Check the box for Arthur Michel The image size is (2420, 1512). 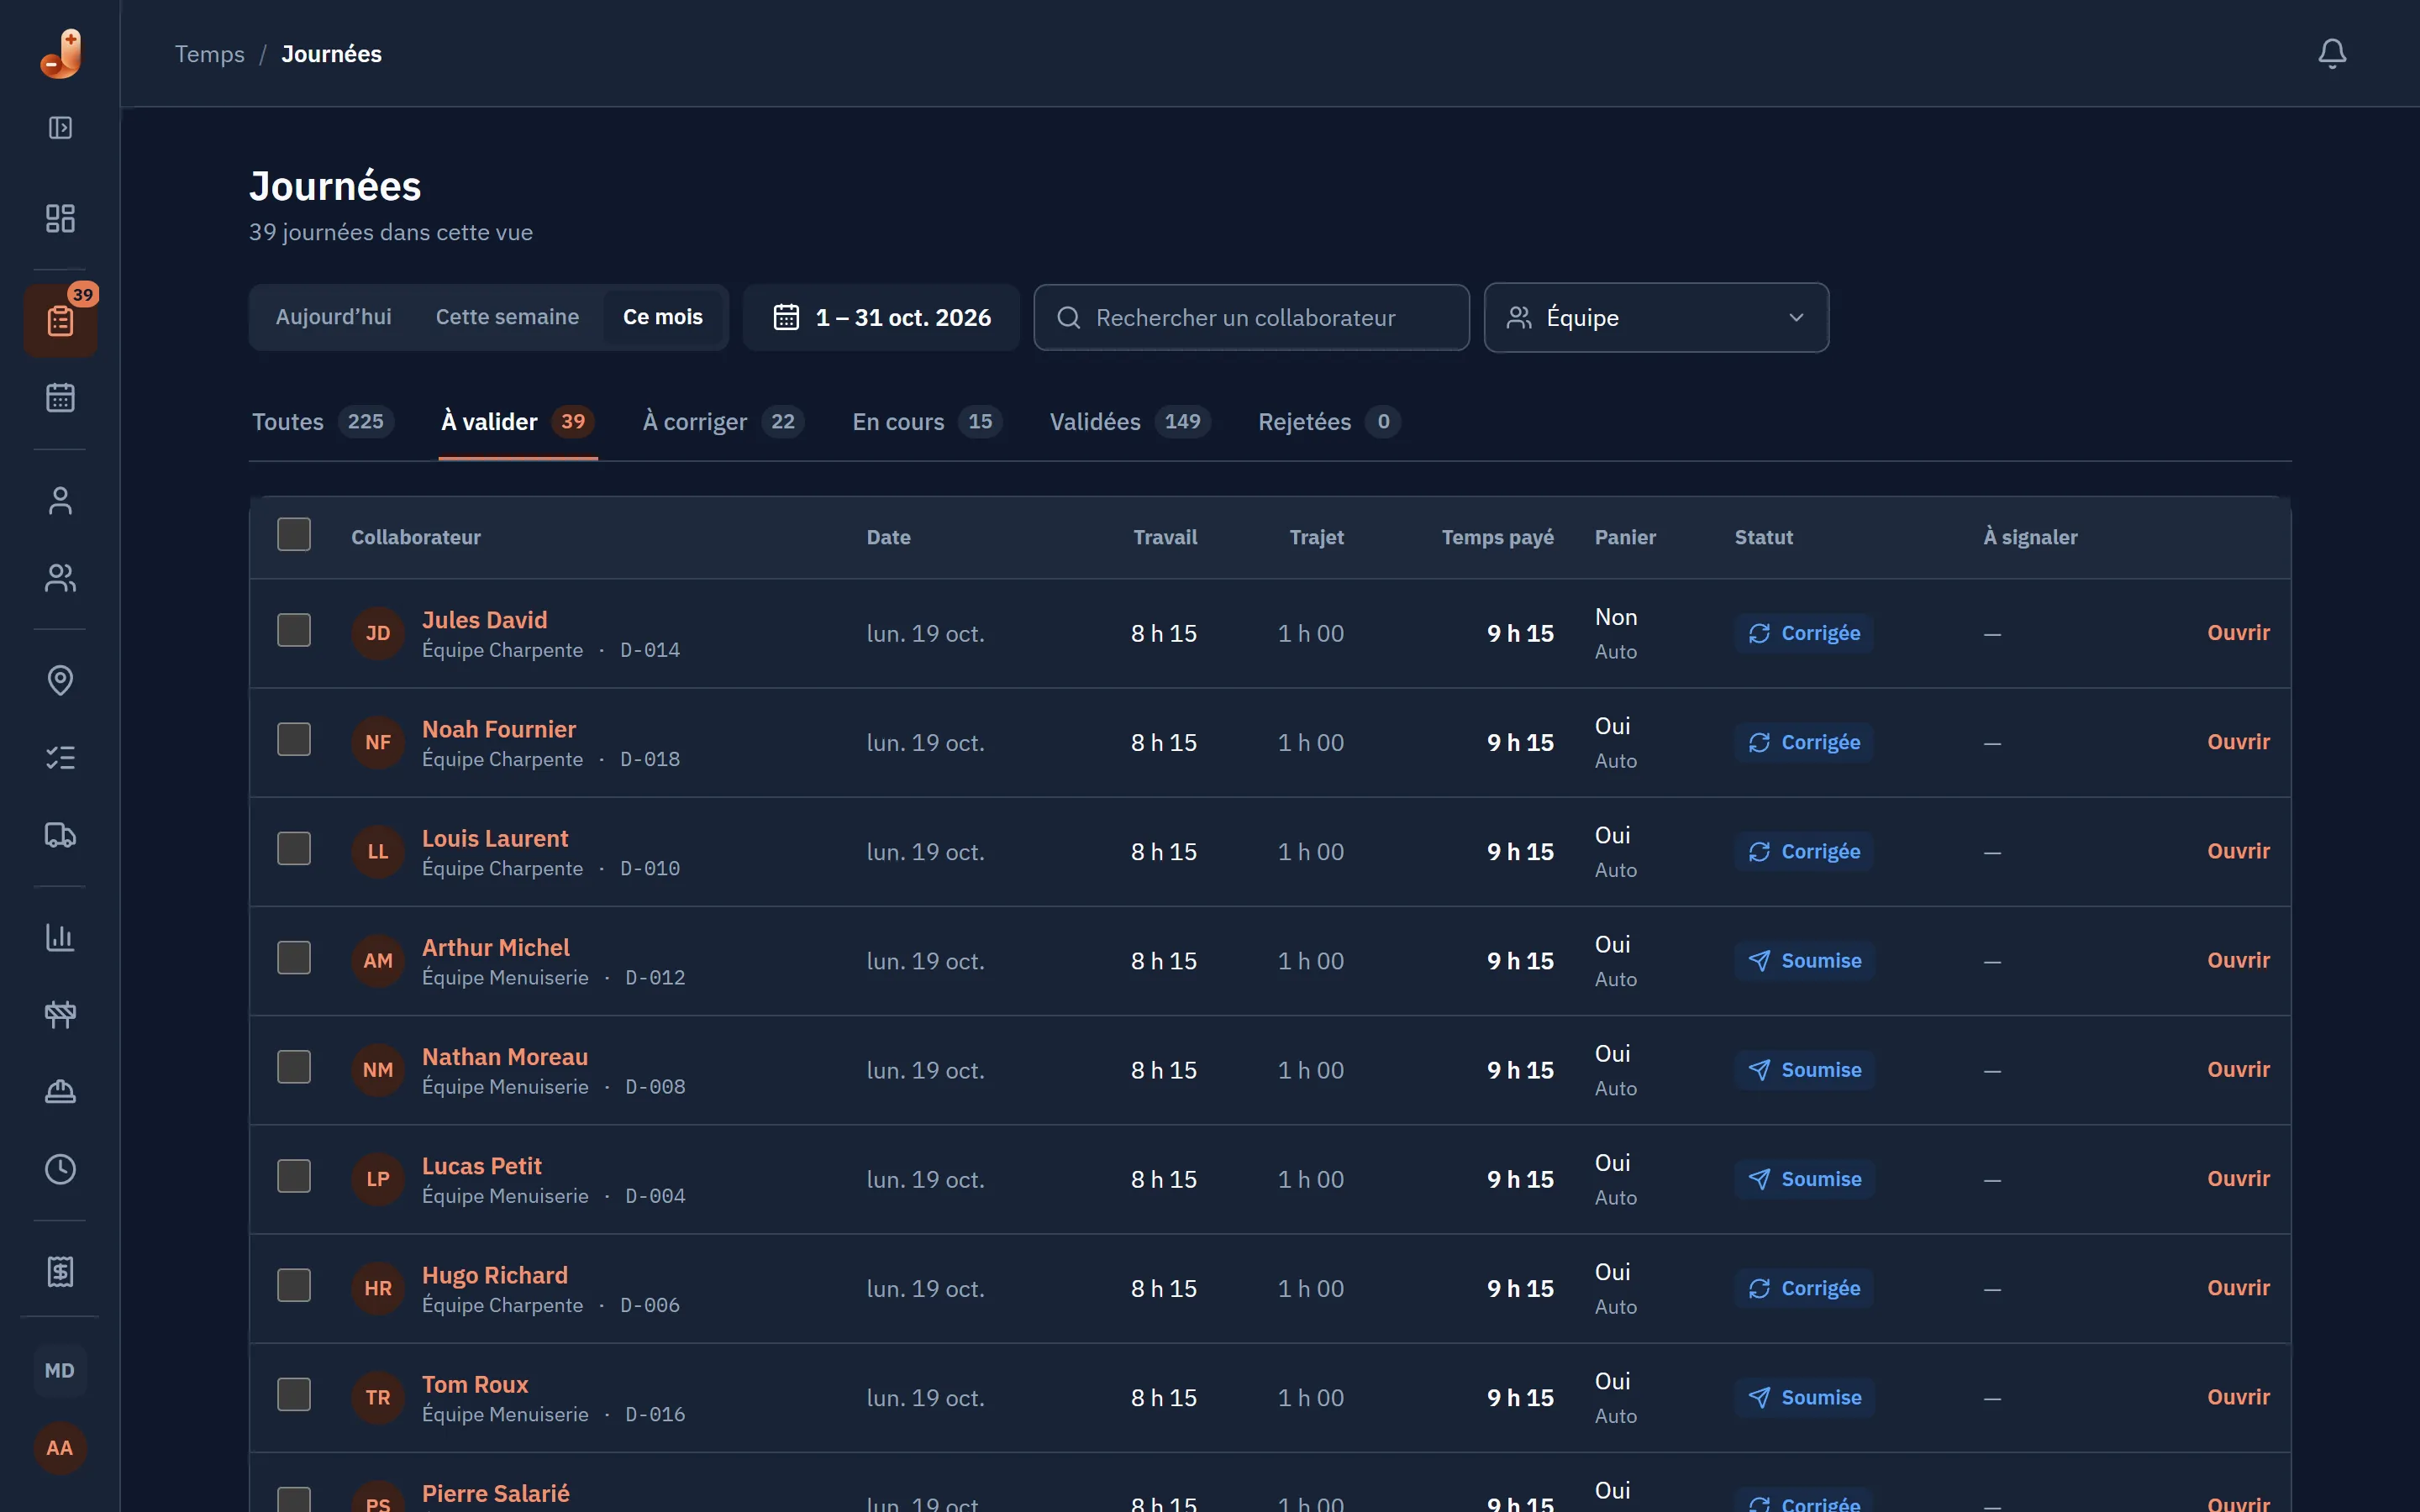[294, 957]
